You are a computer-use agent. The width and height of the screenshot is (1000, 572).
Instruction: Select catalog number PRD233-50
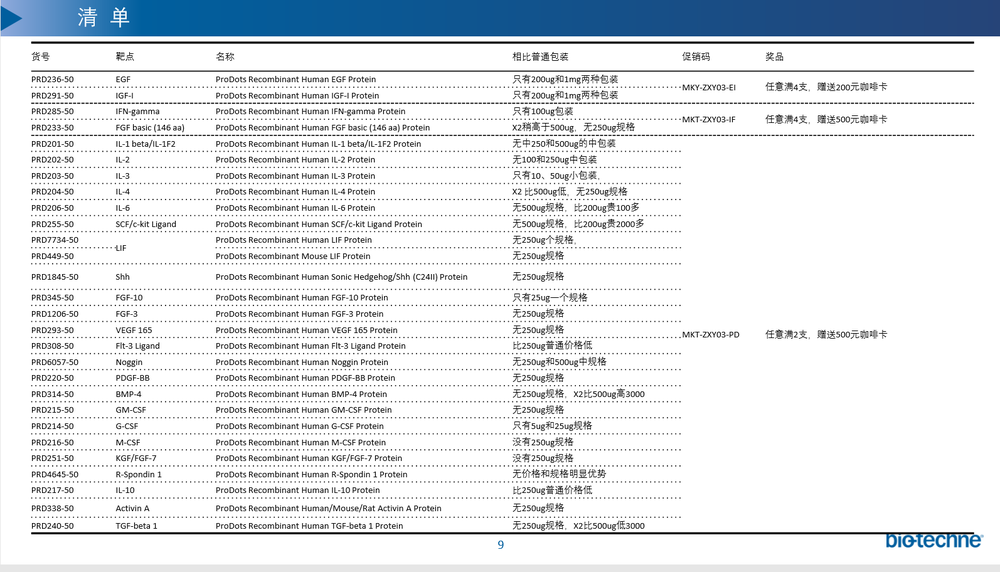pyautogui.click(x=52, y=128)
